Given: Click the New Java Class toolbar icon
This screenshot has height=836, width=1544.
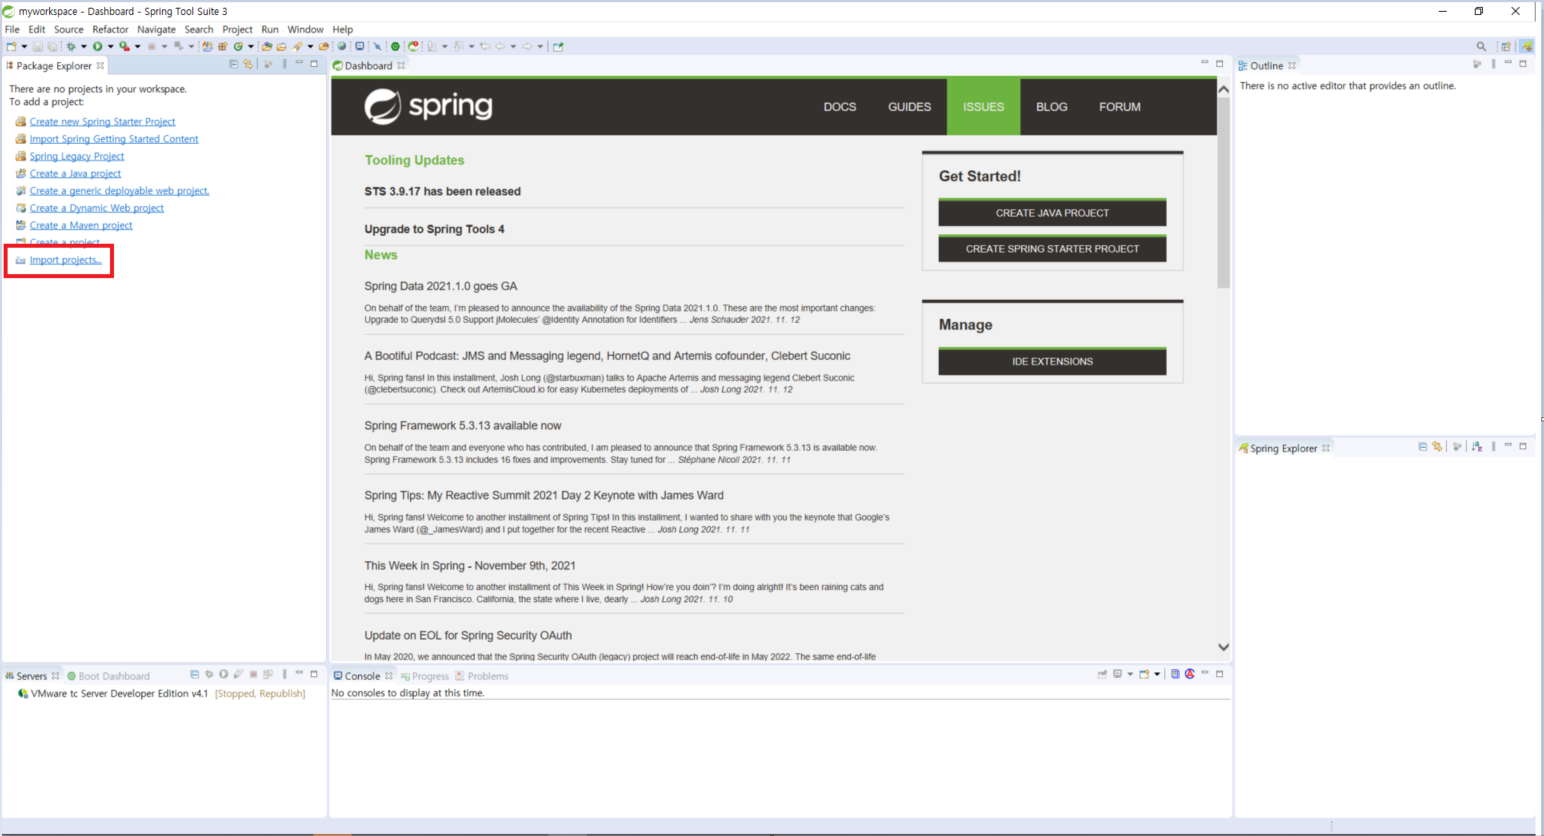Looking at the screenshot, I should pos(238,46).
